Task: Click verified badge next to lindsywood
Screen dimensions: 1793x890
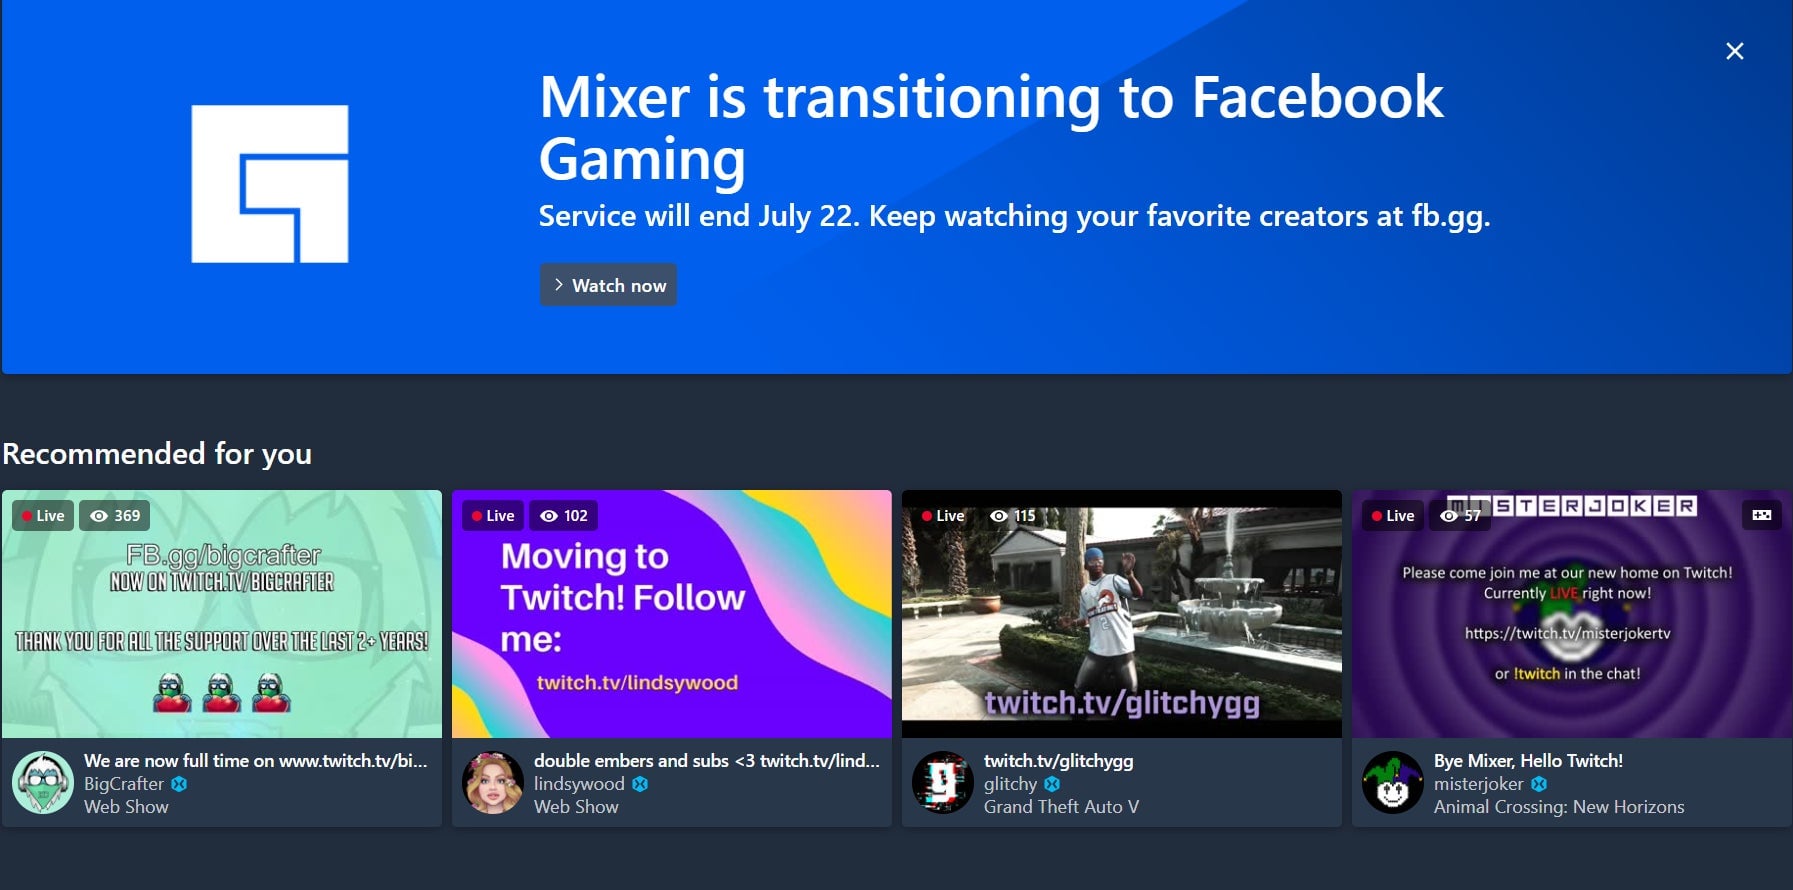Action: point(640,784)
